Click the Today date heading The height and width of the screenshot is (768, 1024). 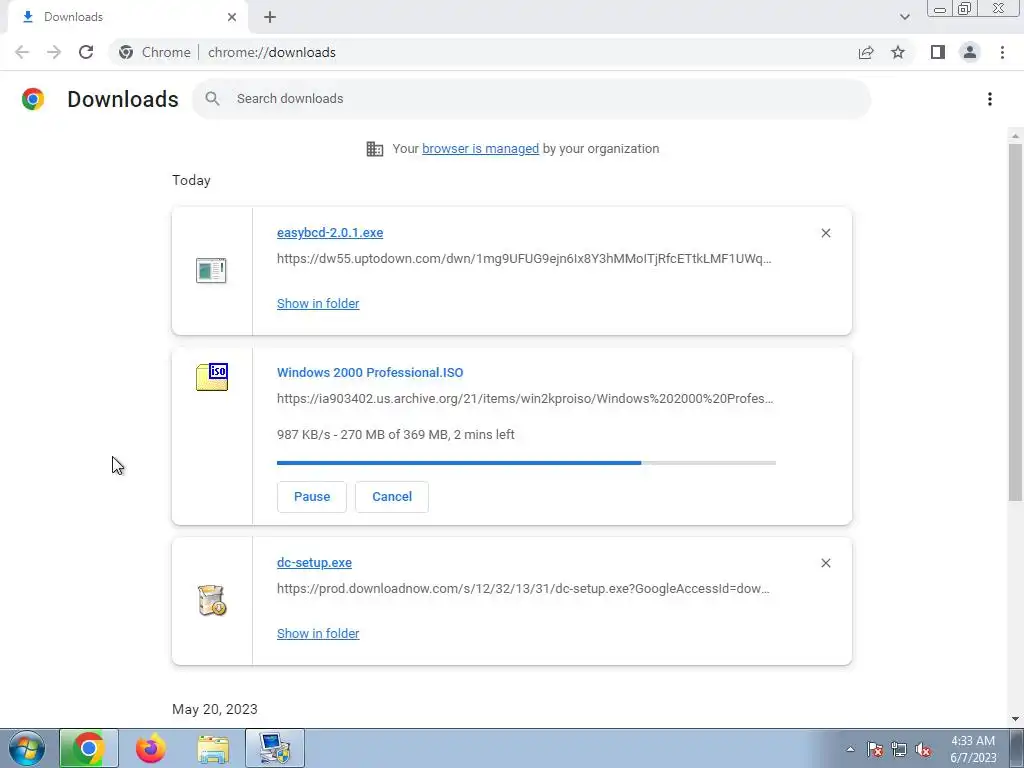coord(191,180)
